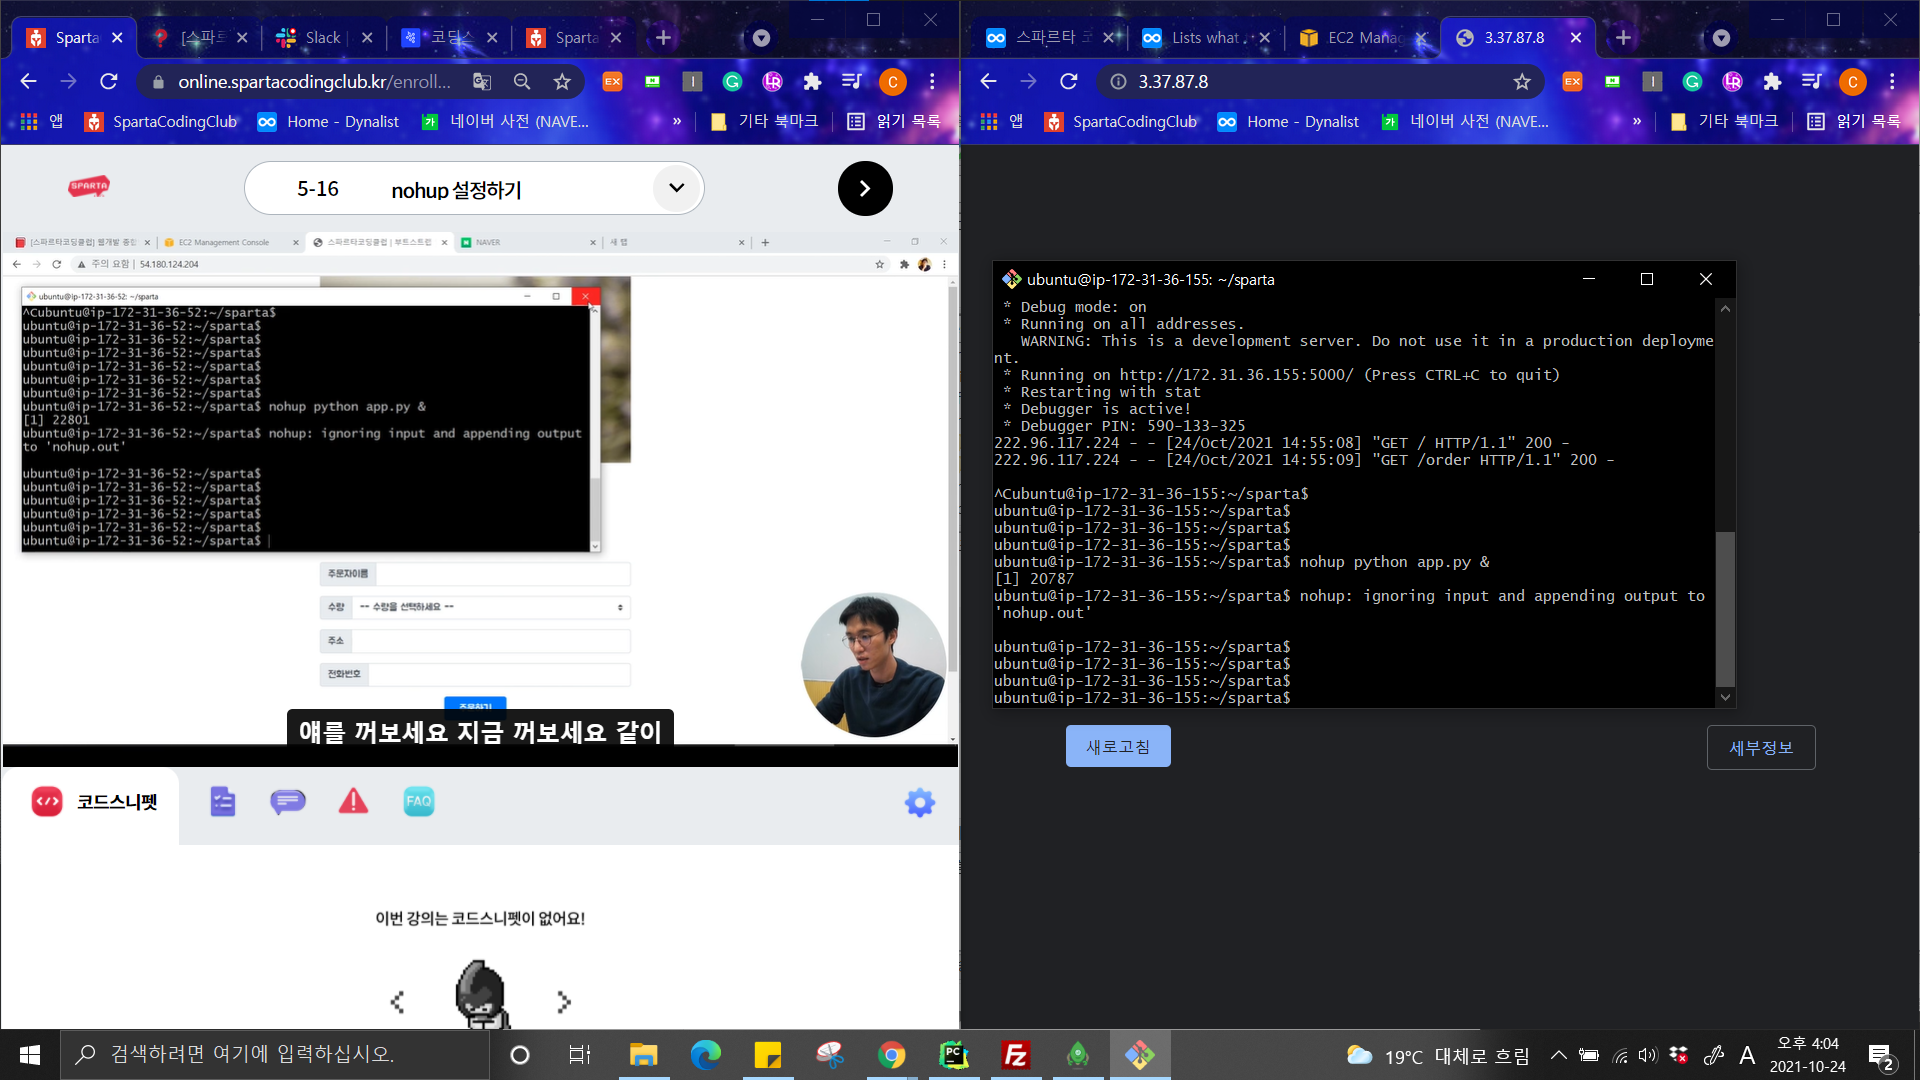This screenshot has width=1920, height=1080.
Task: Expand the nohup 설정하기 lecture dropdown
Action: pos(677,188)
